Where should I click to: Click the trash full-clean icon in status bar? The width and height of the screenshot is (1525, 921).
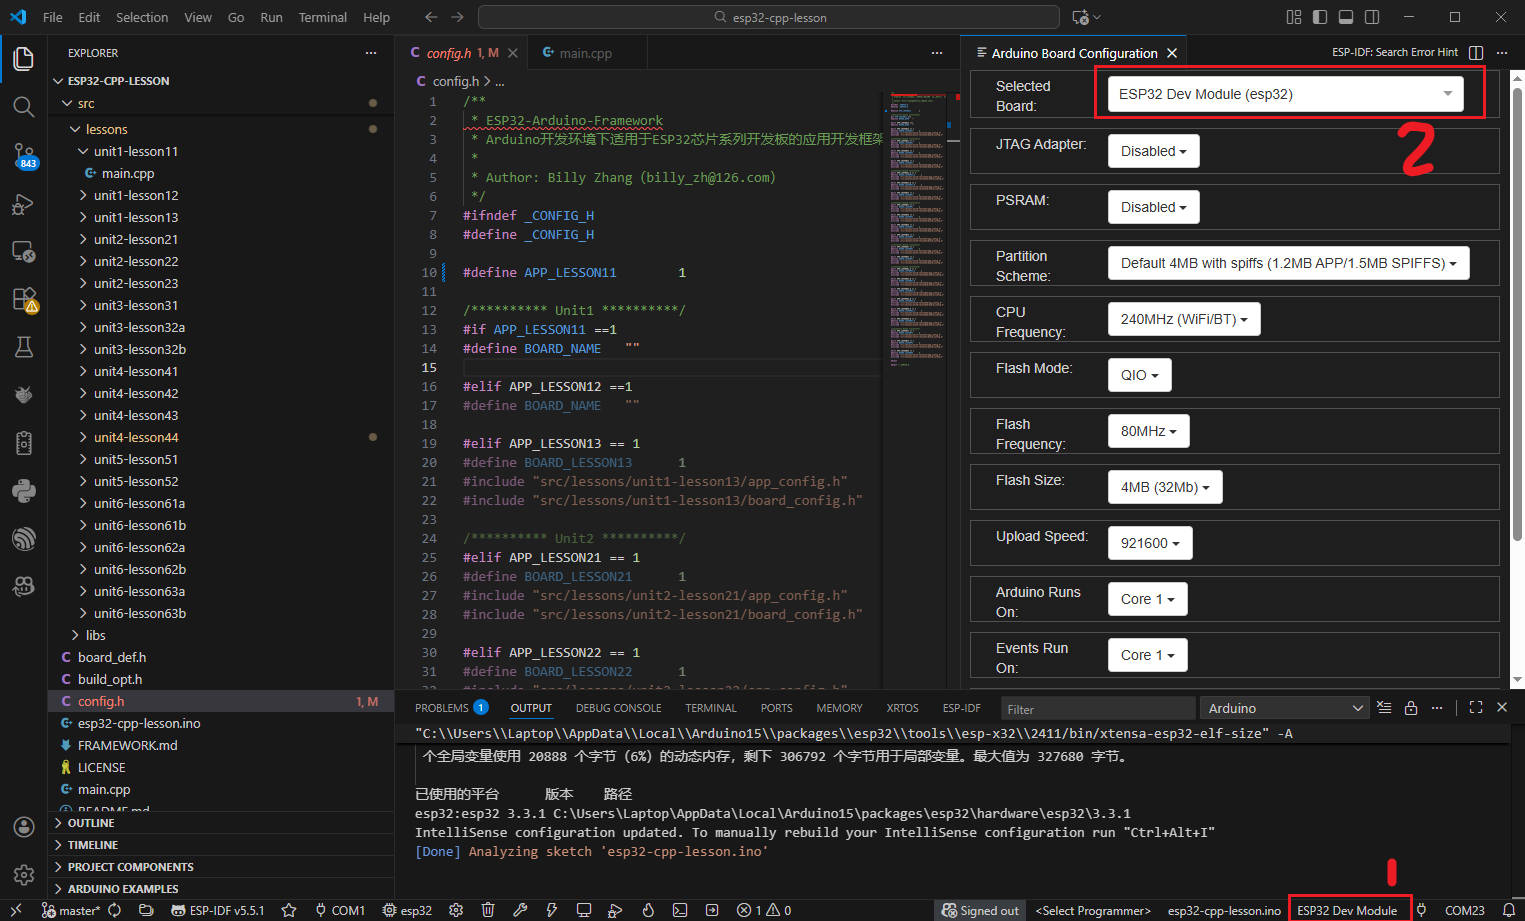click(x=488, y=910)
